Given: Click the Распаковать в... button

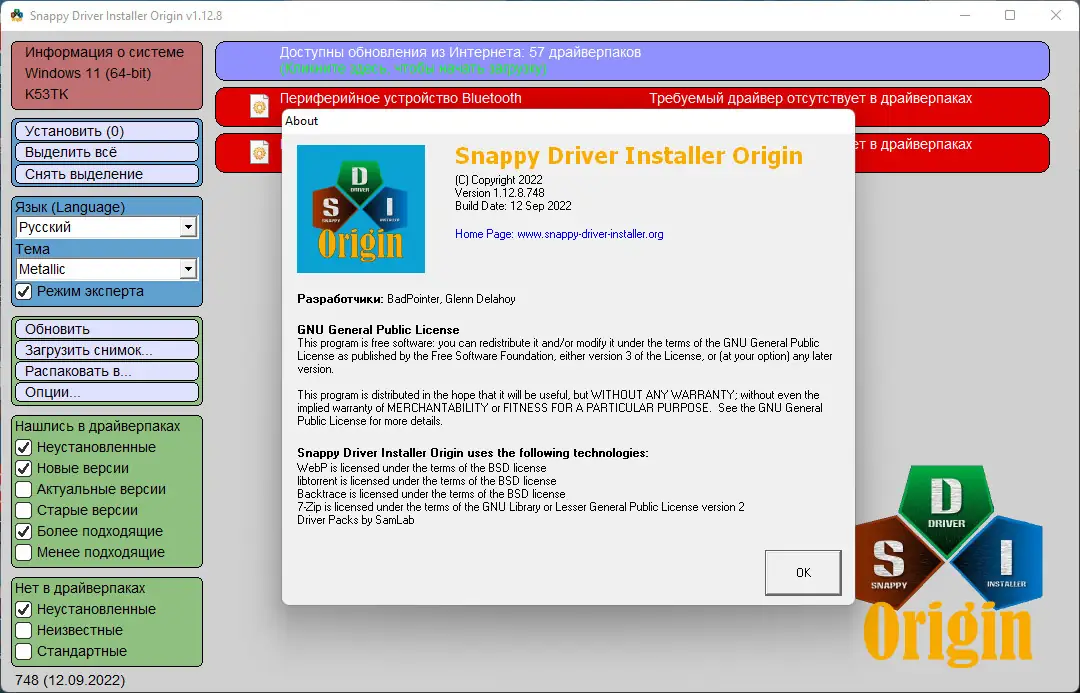Looking at the screenshot, I should pos(107,371).
